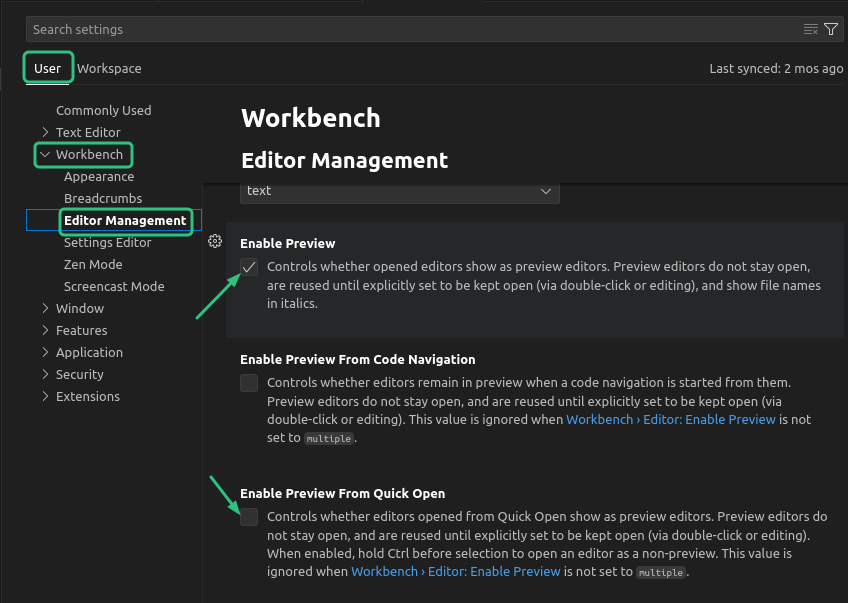The image size is (848, 603).
Task: Check Enable Preview From Quick Open box
Action: coord(249,517)
